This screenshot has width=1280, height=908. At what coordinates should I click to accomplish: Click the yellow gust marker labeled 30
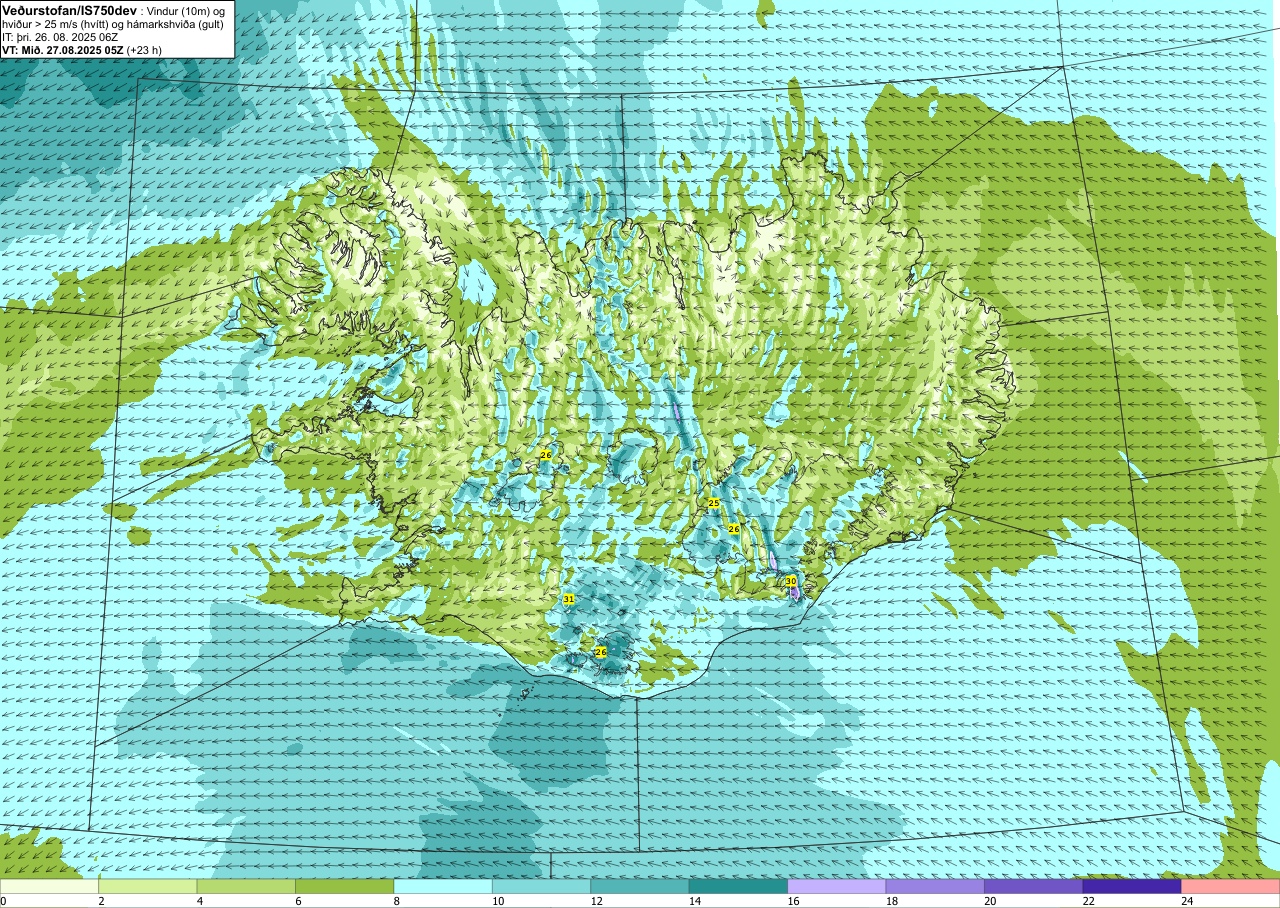click(791, 581)
